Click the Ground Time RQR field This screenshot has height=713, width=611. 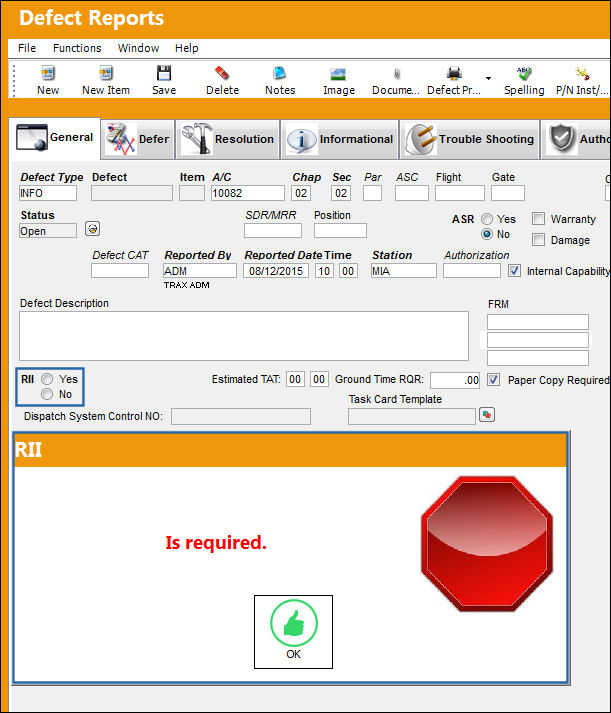455,380
